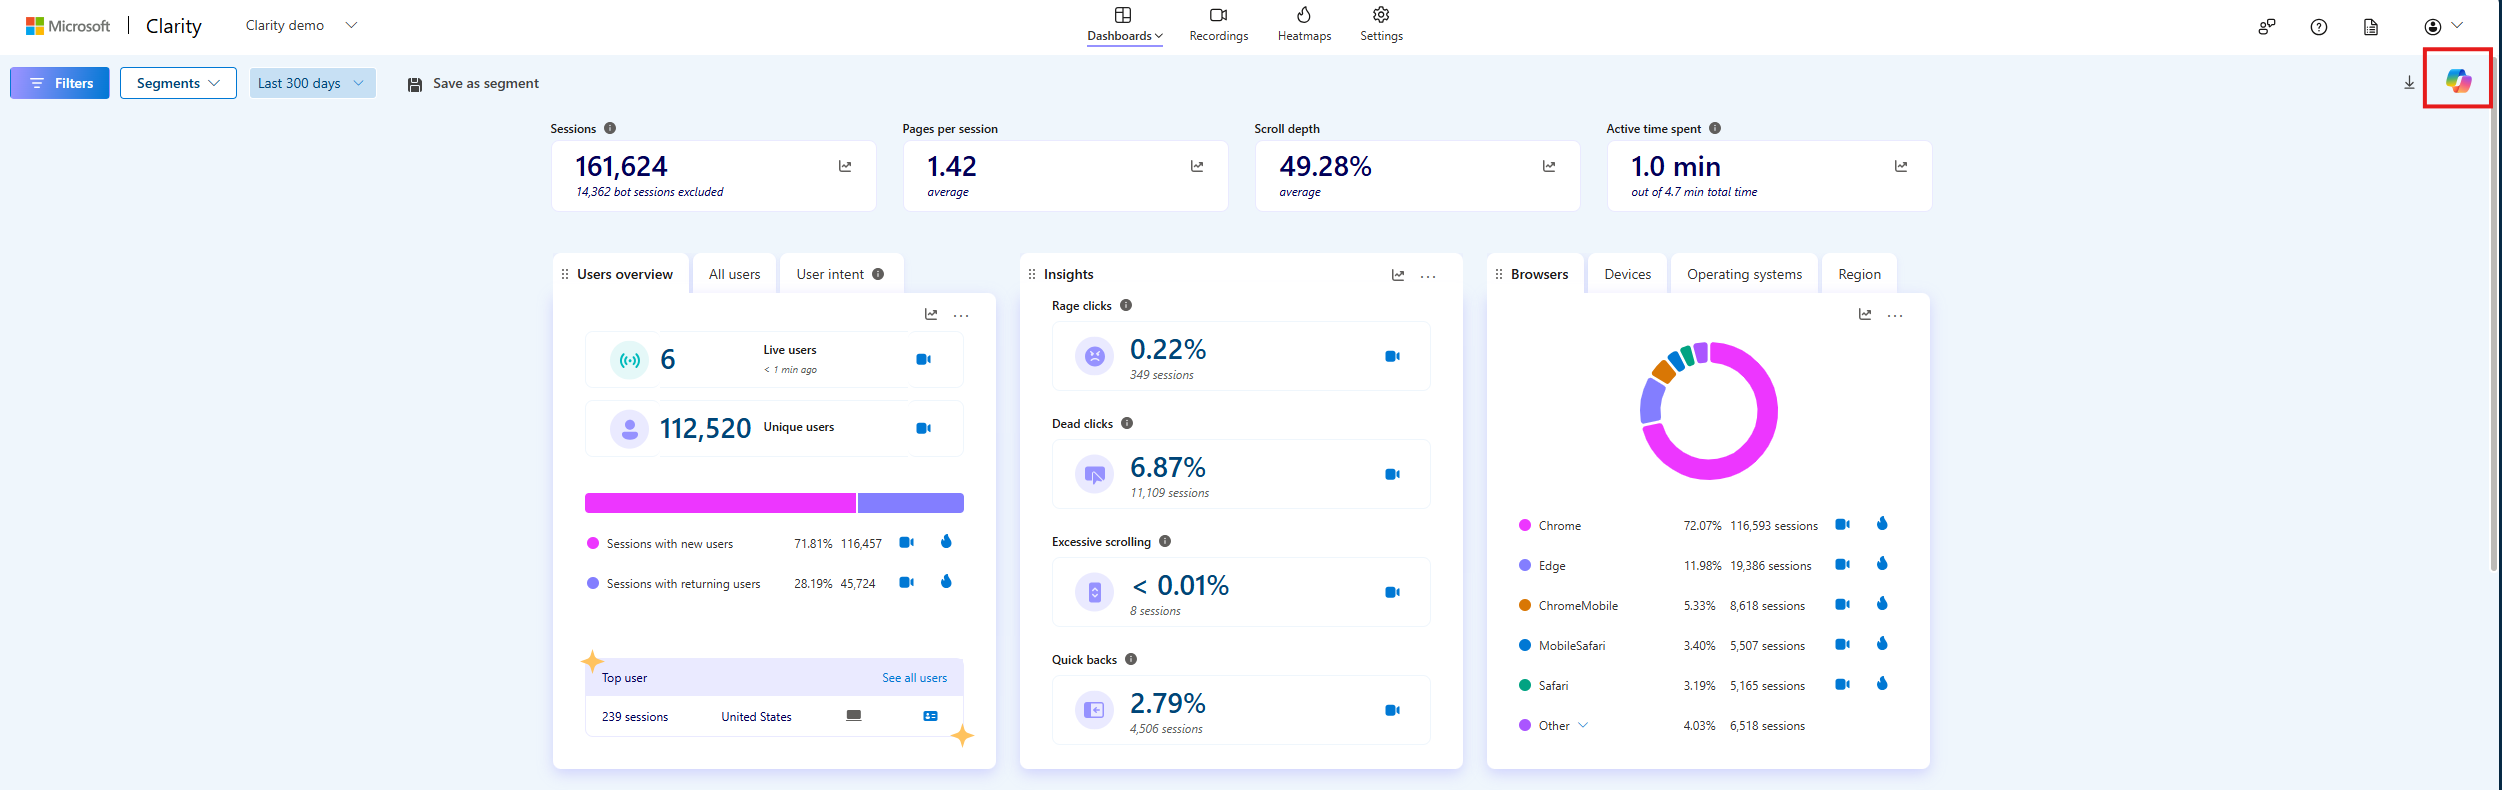The height and width of the screenshot is (790, 2502).
Task: Open trend chart for Sessions card
Action: (x=845, y=166)
